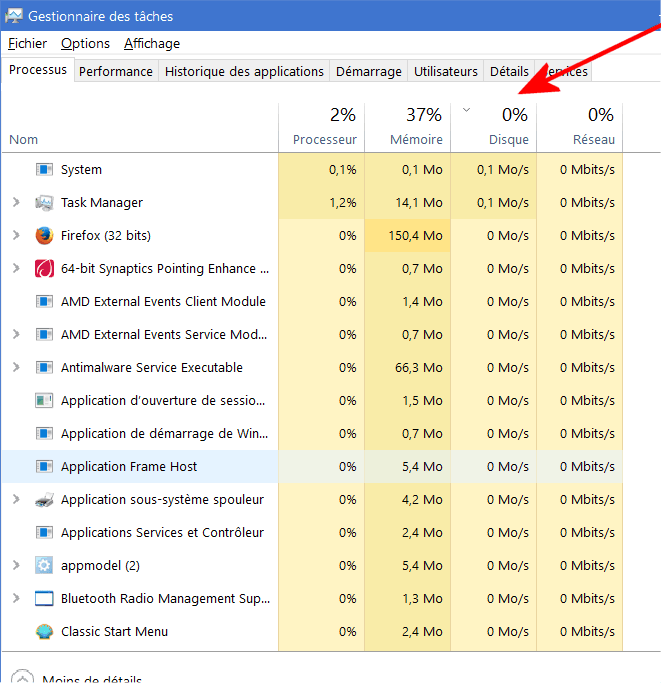Click Firefox's 150,4 Mo memory value

pyautogui.click(x=416, y=236)
